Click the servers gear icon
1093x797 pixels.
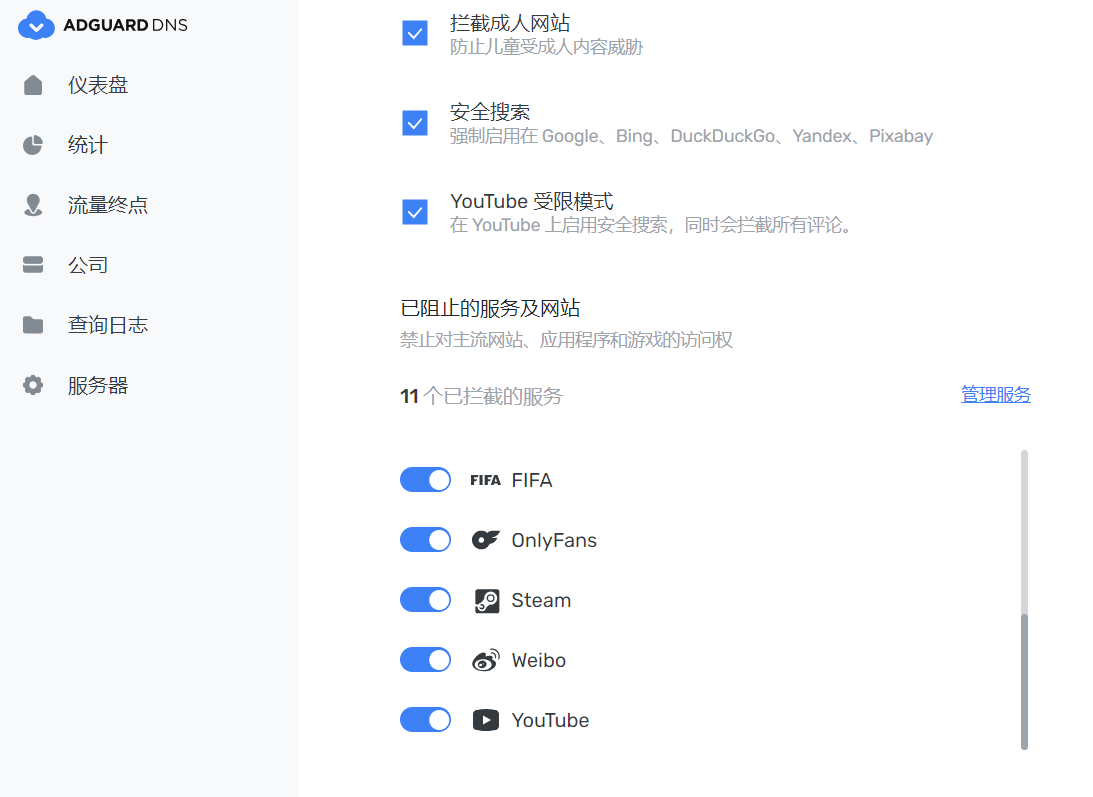33,385
